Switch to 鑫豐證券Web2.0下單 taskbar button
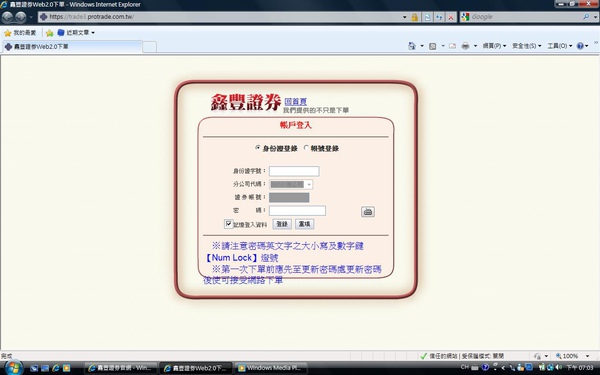 196,368
